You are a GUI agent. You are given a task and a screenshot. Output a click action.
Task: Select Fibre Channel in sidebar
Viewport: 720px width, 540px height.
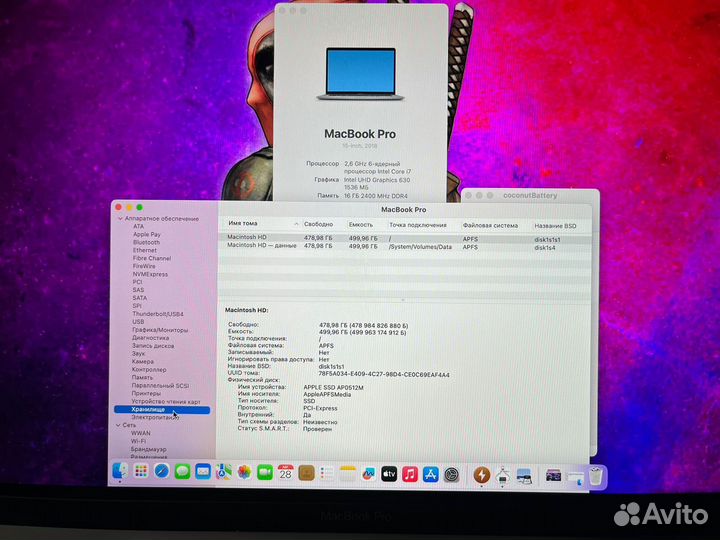click(x=152, y=258)
